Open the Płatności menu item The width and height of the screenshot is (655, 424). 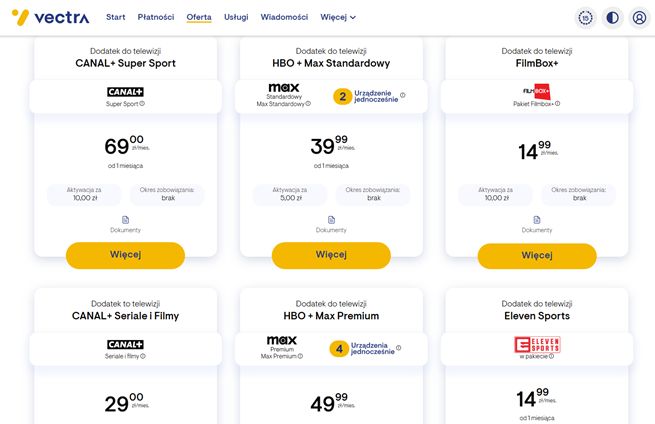pos(155,17)
